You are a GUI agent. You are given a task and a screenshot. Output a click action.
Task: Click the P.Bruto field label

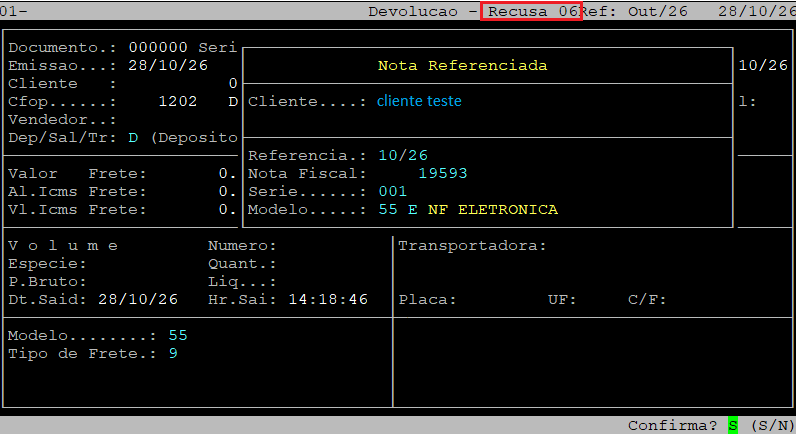[47, 282]
